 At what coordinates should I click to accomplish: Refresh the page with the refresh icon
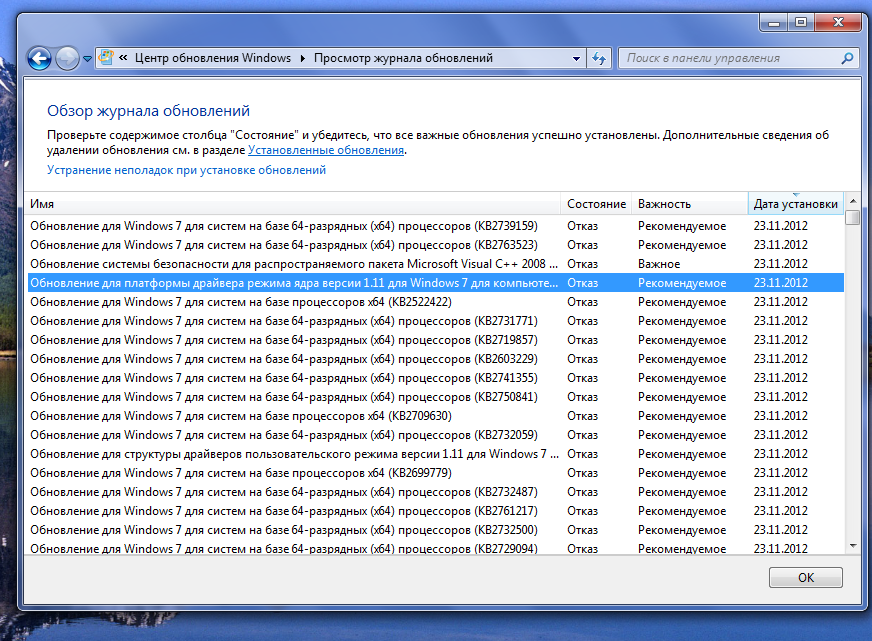point(599,58)
